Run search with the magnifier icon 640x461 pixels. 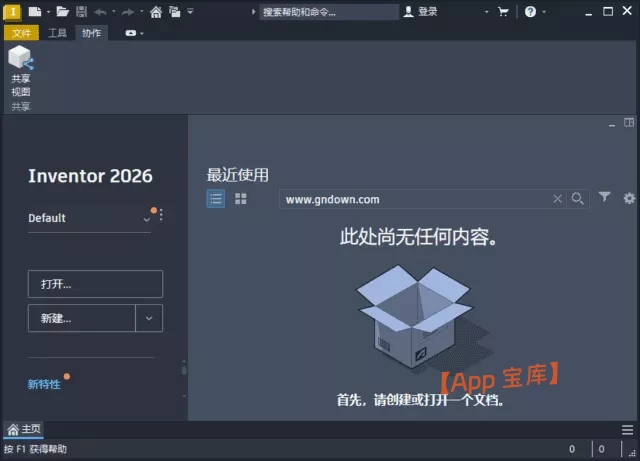coord(578,199)
